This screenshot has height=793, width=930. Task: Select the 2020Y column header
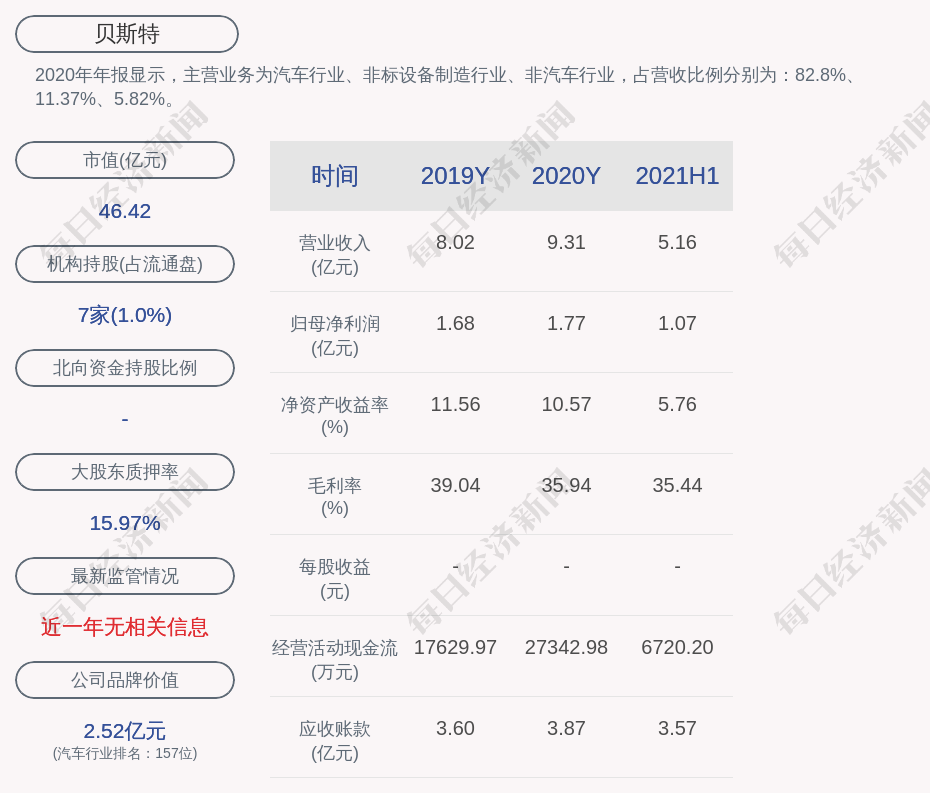566,176
